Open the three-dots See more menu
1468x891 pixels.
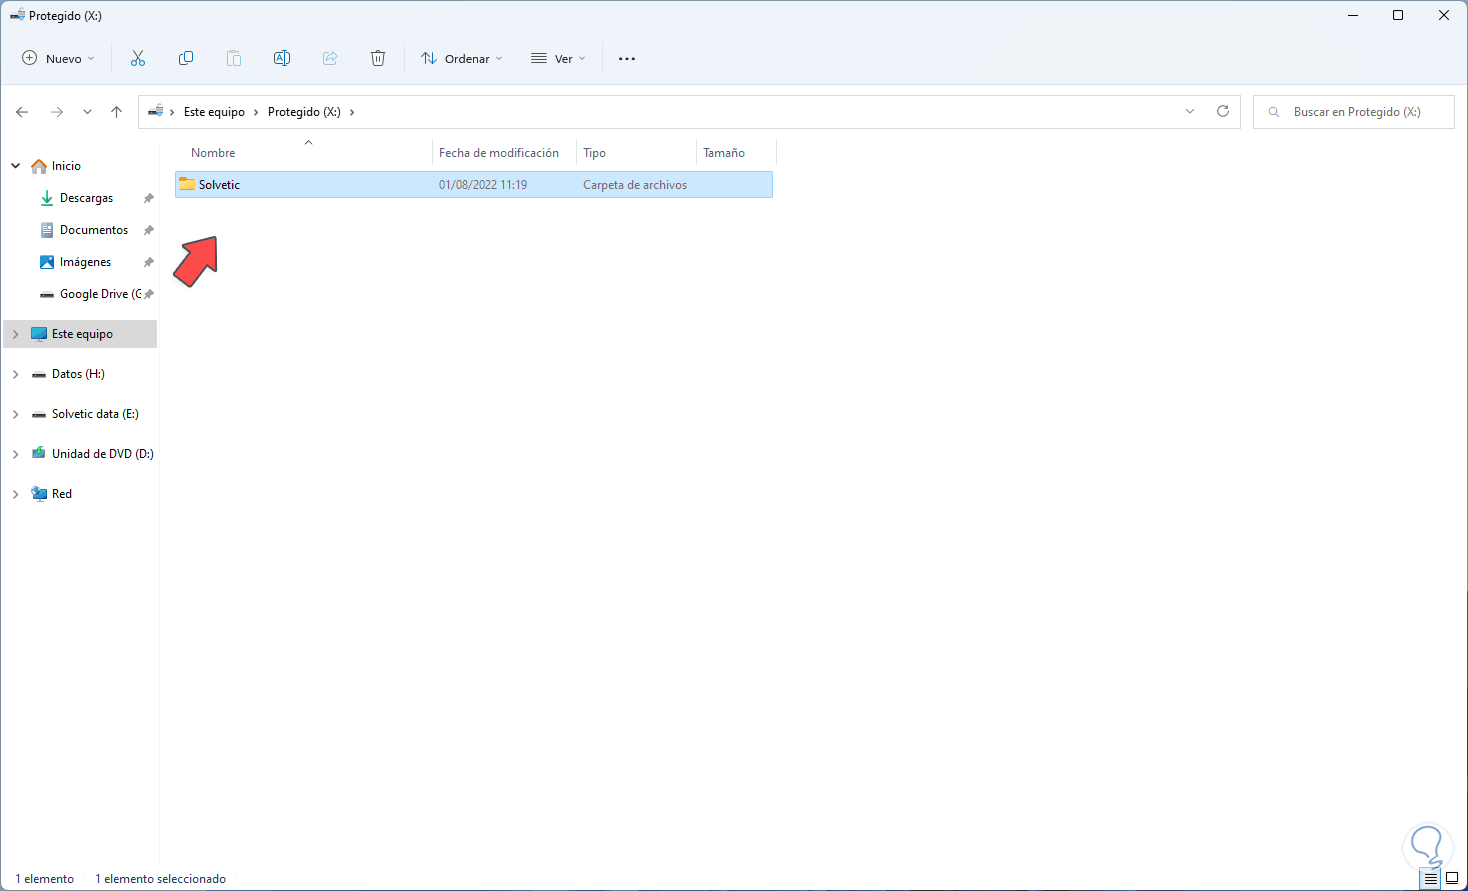tap(627, 59)
